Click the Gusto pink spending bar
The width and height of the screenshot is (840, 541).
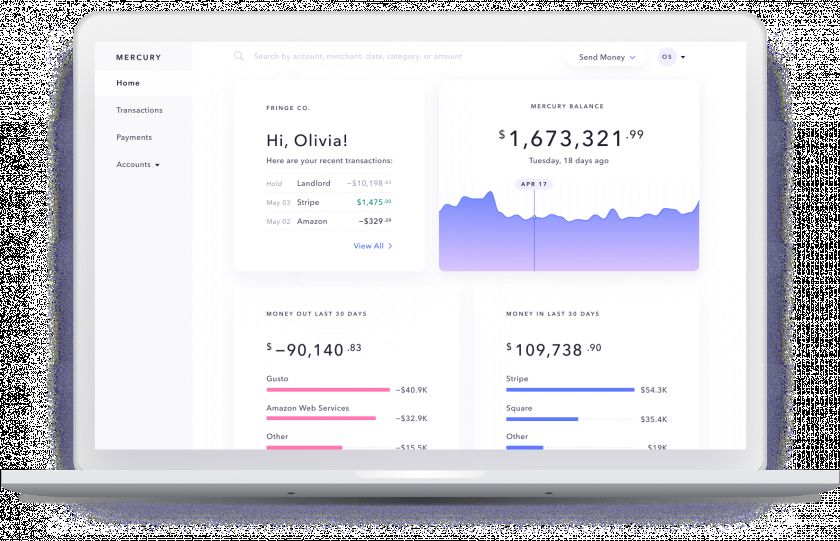[328, 390]
